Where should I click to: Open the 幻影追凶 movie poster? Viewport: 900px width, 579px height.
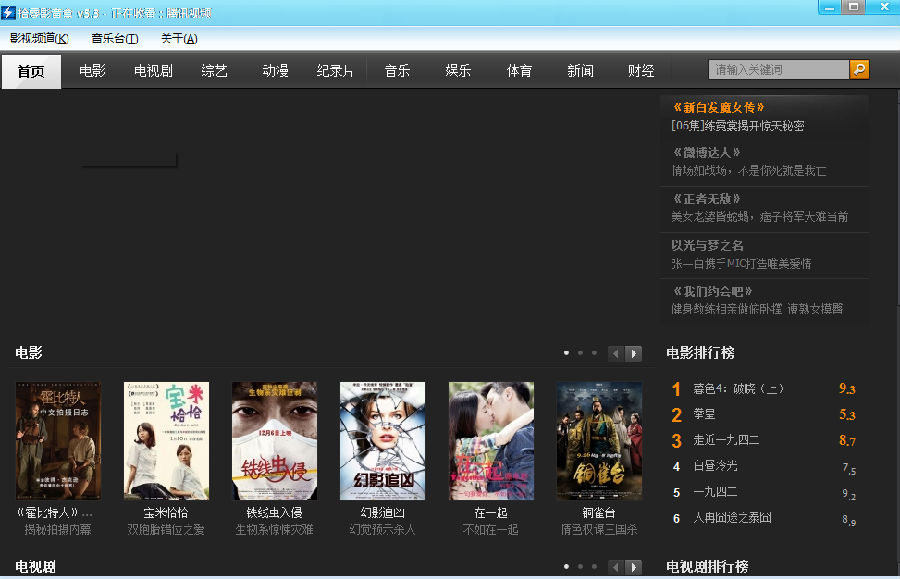click(x=382, y=440)
